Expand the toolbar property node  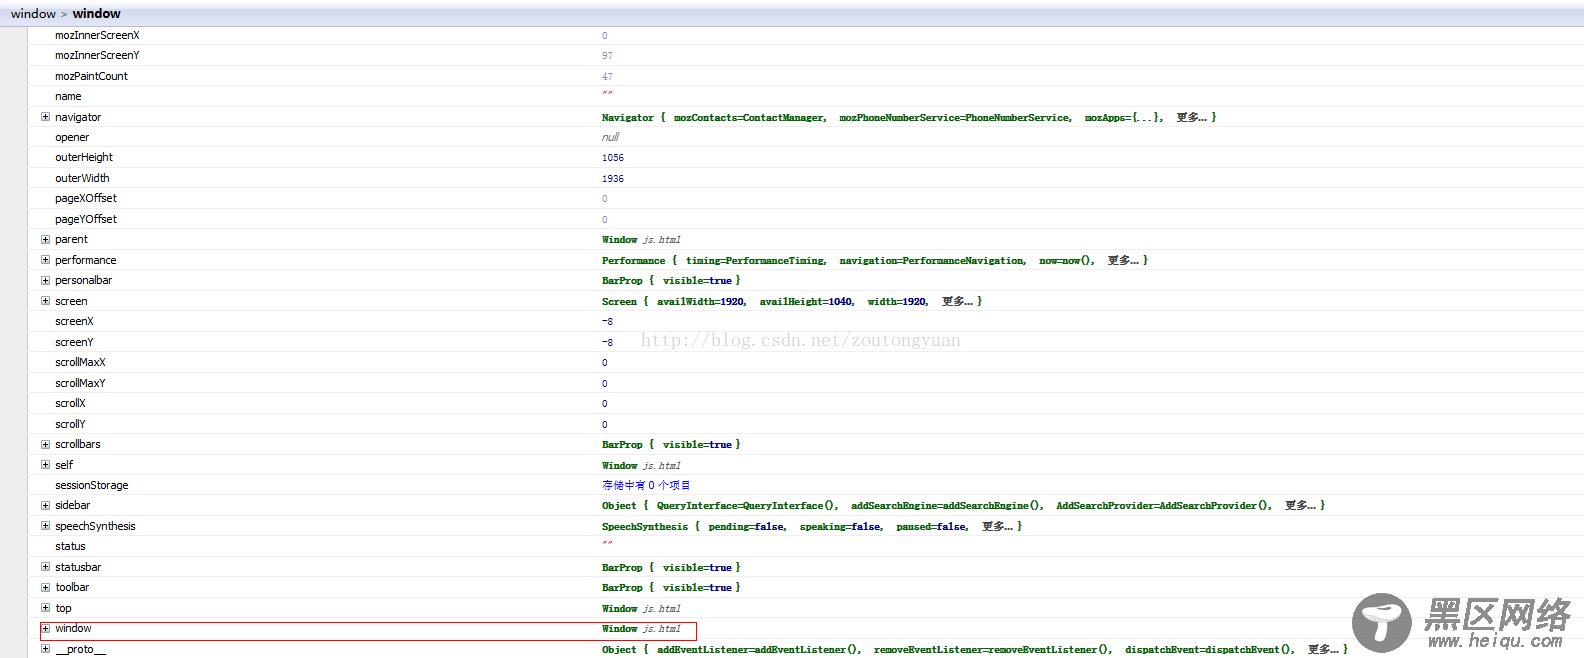coord(45,587)
